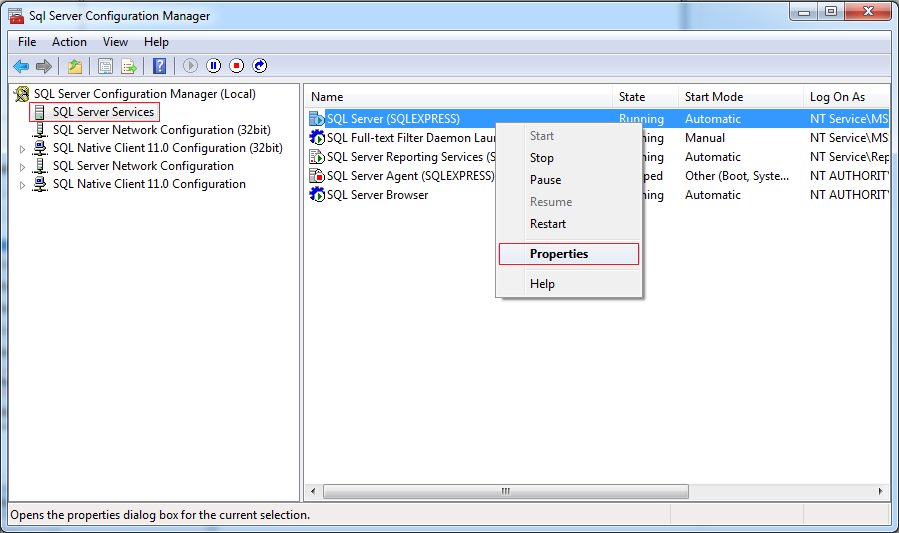Click the Back arrow toolbar icon
Image resolution: width=899 pixels, height=533 pixels.
point(21,66)
